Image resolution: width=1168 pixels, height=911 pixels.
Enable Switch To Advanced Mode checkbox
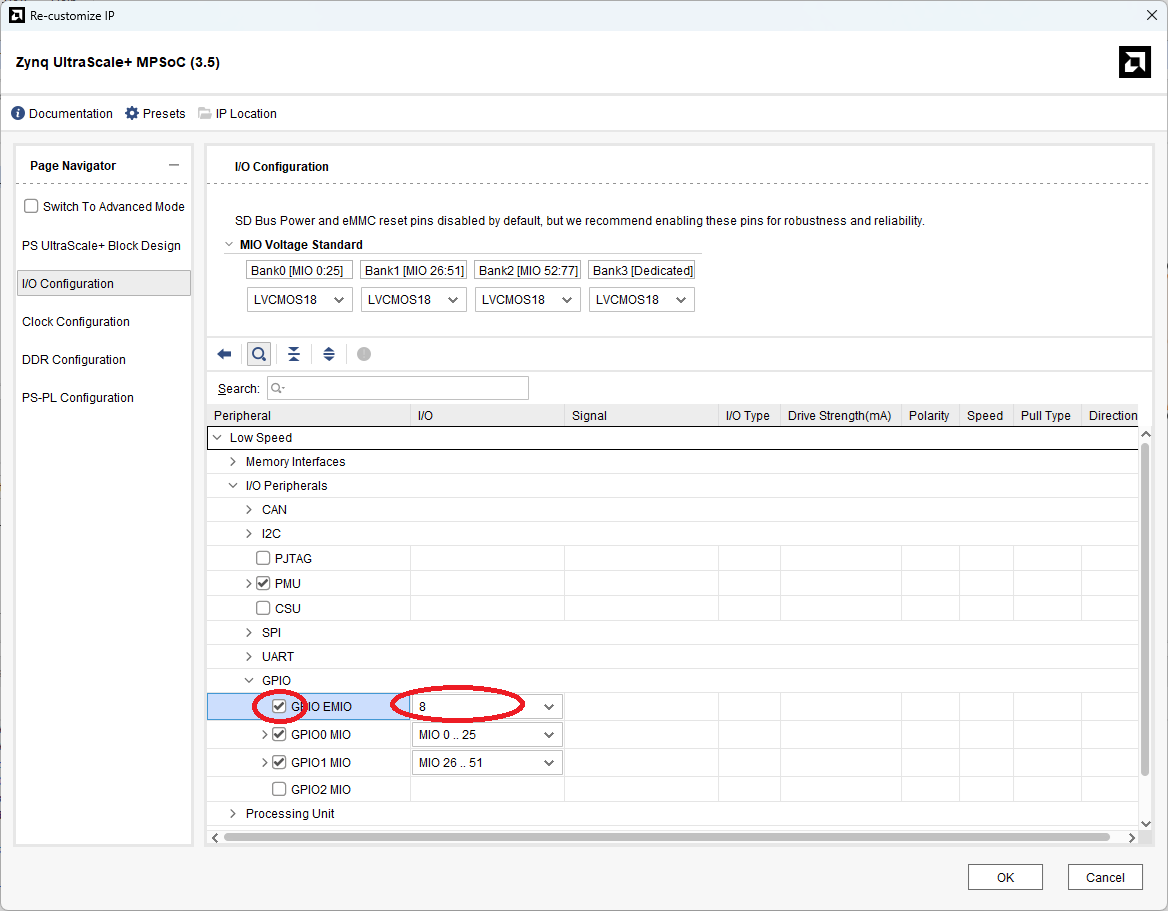point(31,206)
